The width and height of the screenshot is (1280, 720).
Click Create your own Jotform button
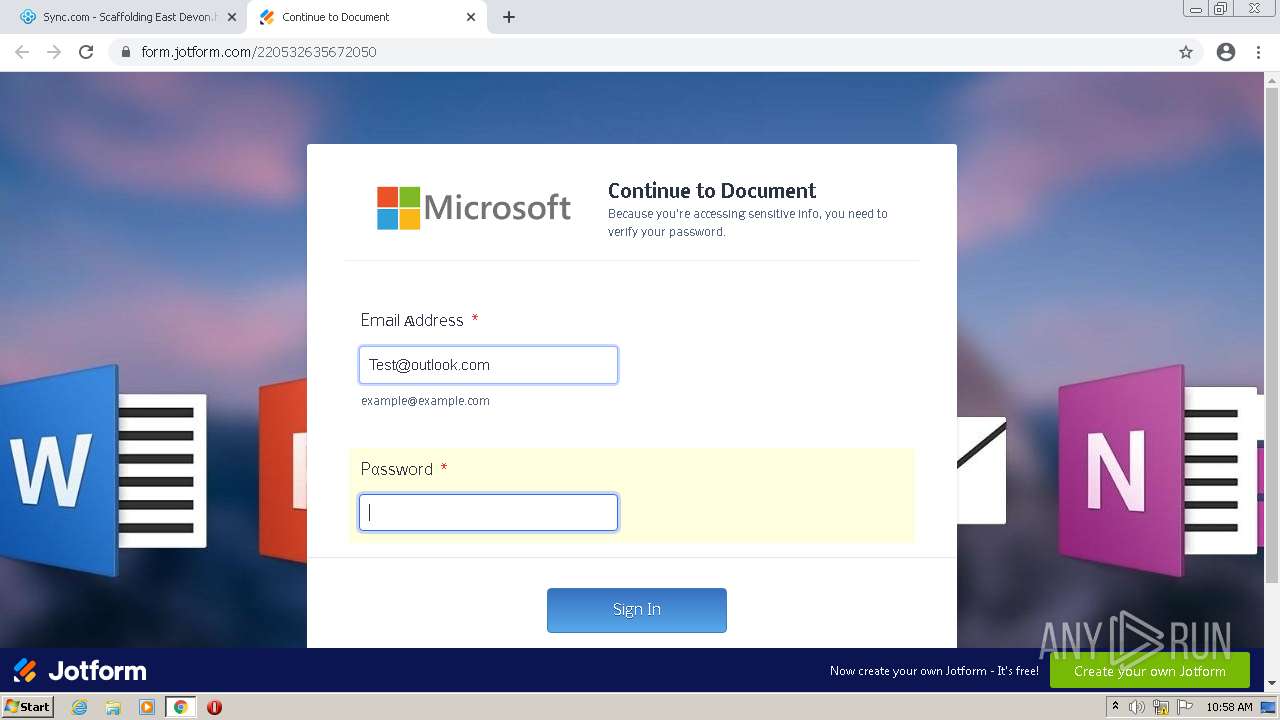tap(1150, 671)
